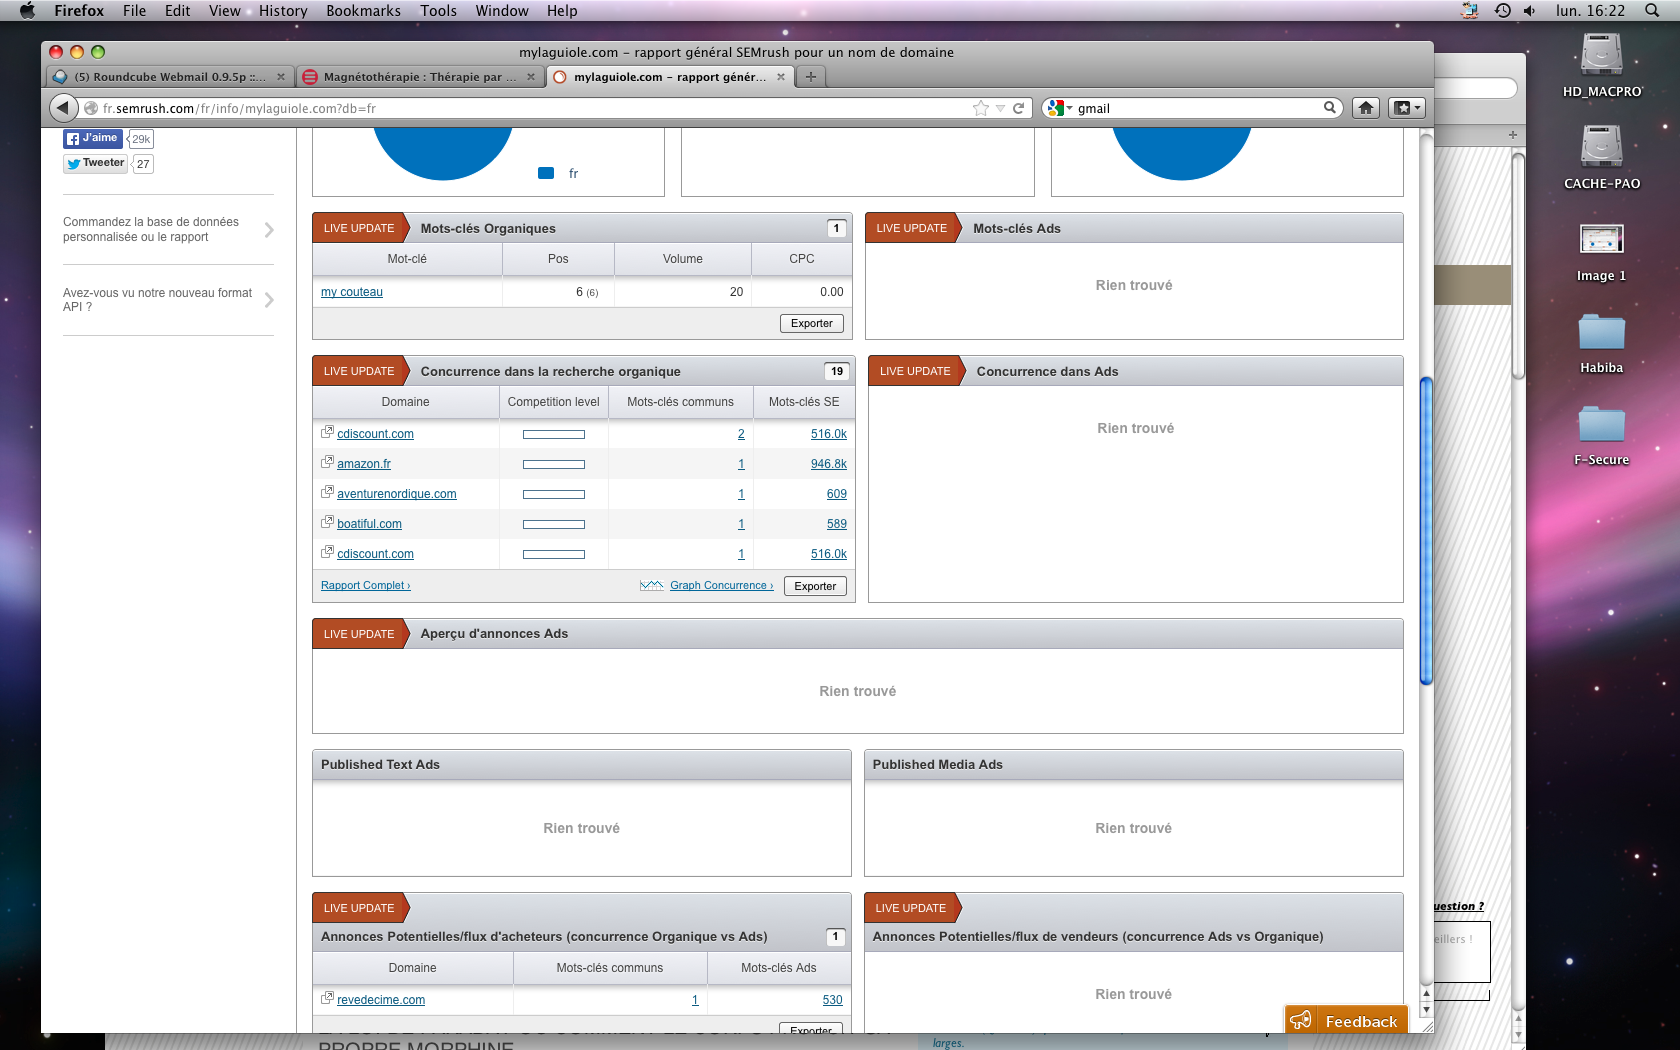Viewport: 1680px width, 1050px height.
Task: Open the amazon.fr domain link
Action: pyautogui.click(x=364, y=464)
